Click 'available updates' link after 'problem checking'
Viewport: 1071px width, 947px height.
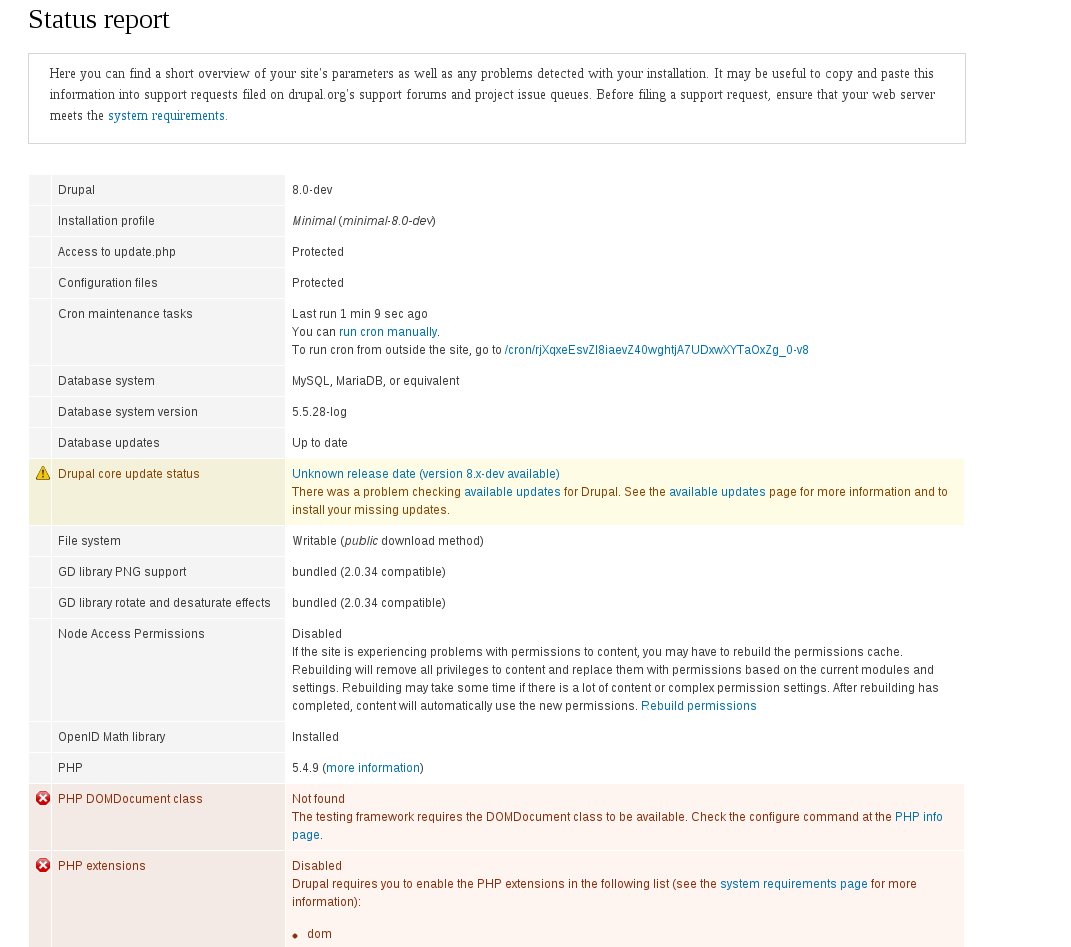[x=512, y=492]
